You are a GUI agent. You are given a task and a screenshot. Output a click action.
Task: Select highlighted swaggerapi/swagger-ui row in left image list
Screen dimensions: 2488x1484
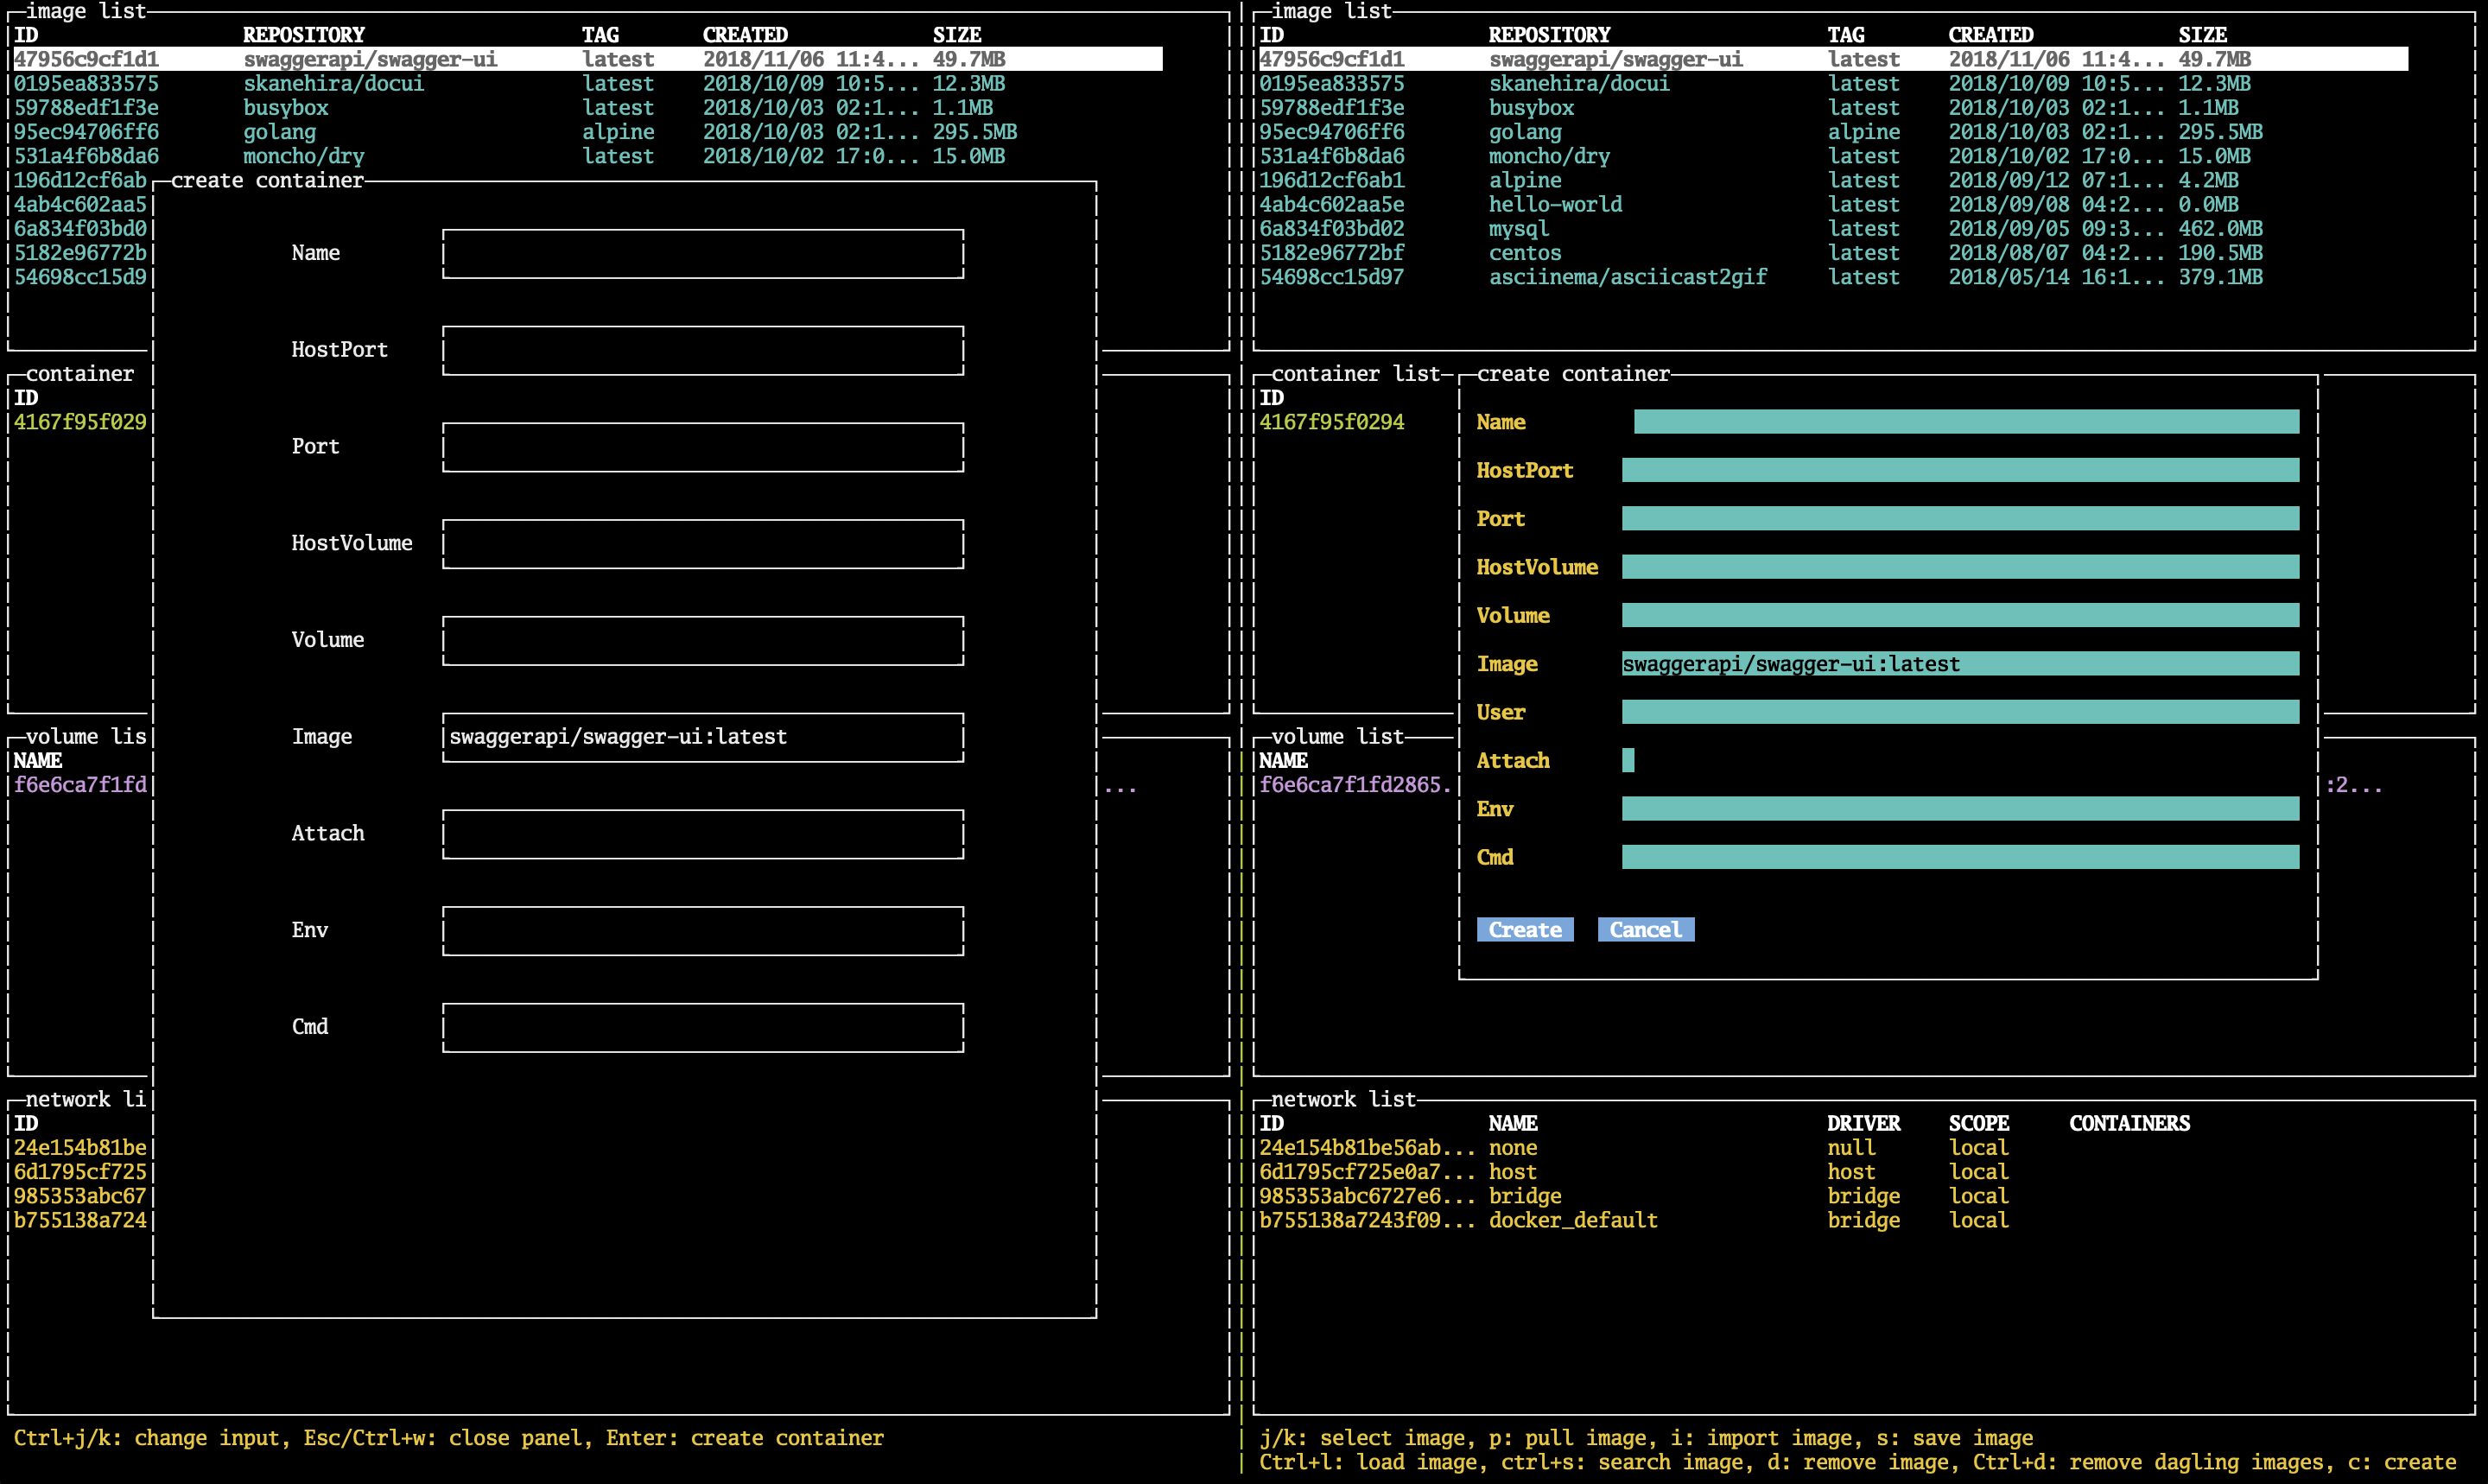(x=588, y=59)
